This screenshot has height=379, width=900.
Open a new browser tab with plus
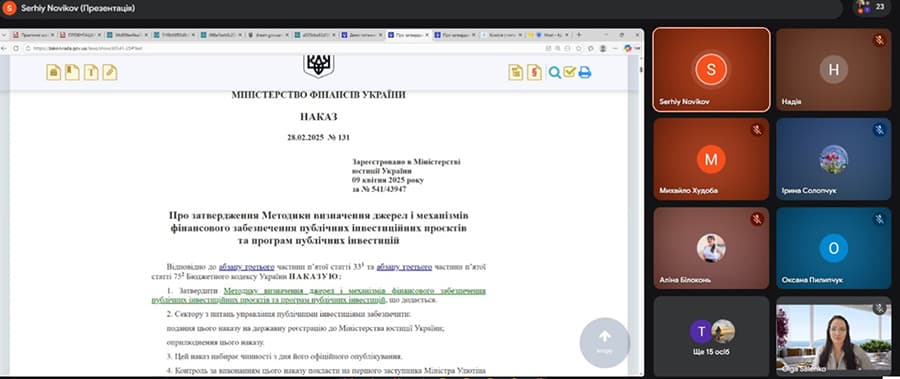(579, 35)
